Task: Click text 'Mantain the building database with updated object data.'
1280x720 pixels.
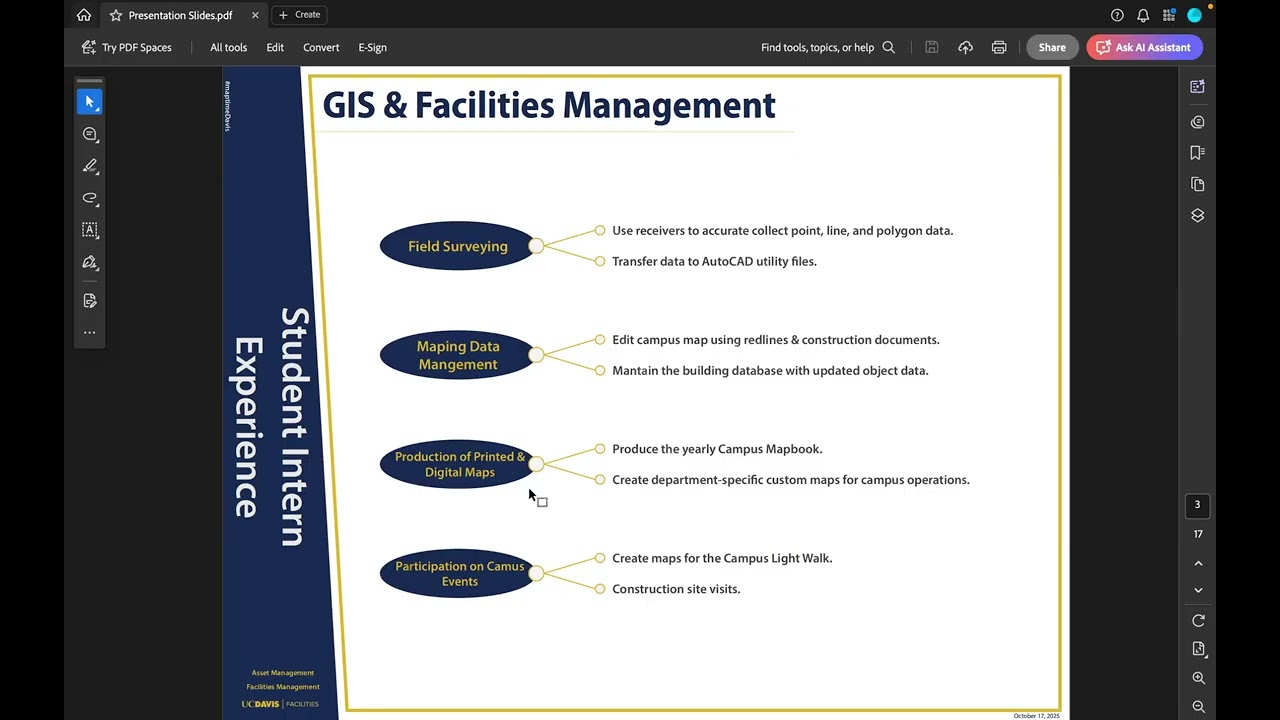Action: click(x=770, y=370)
